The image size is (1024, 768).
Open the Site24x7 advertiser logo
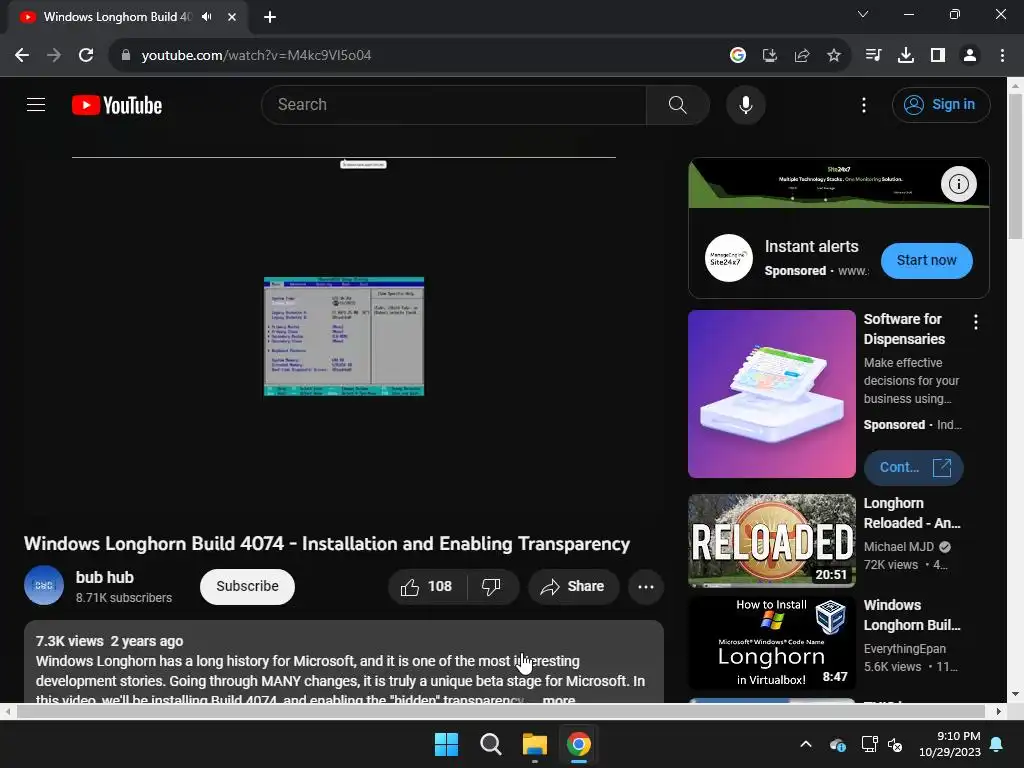(728, 258)
